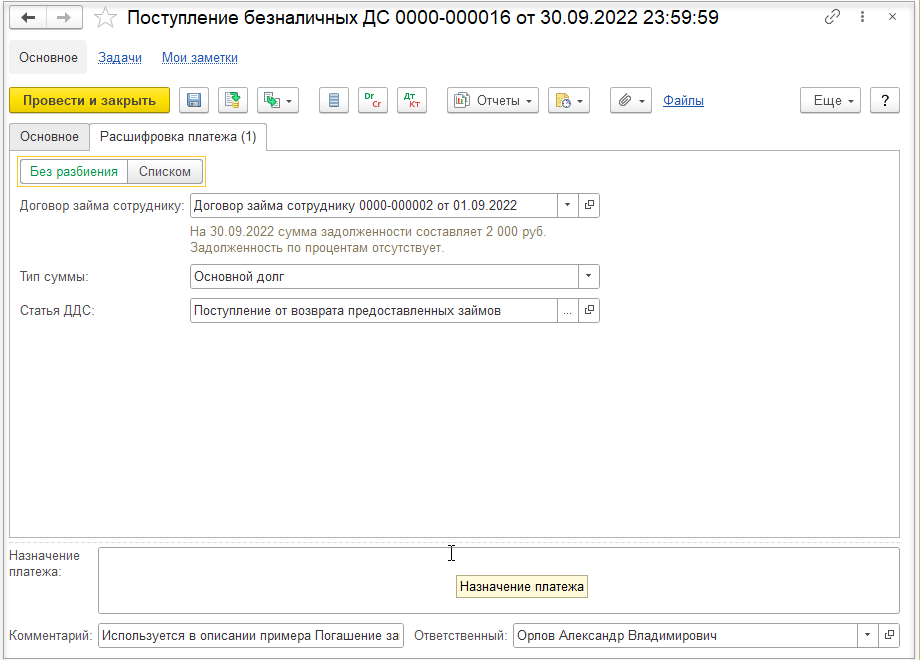Select the Без разбиения toggle option
Screen dimensions: 920x660
click(x=74, y=172)
